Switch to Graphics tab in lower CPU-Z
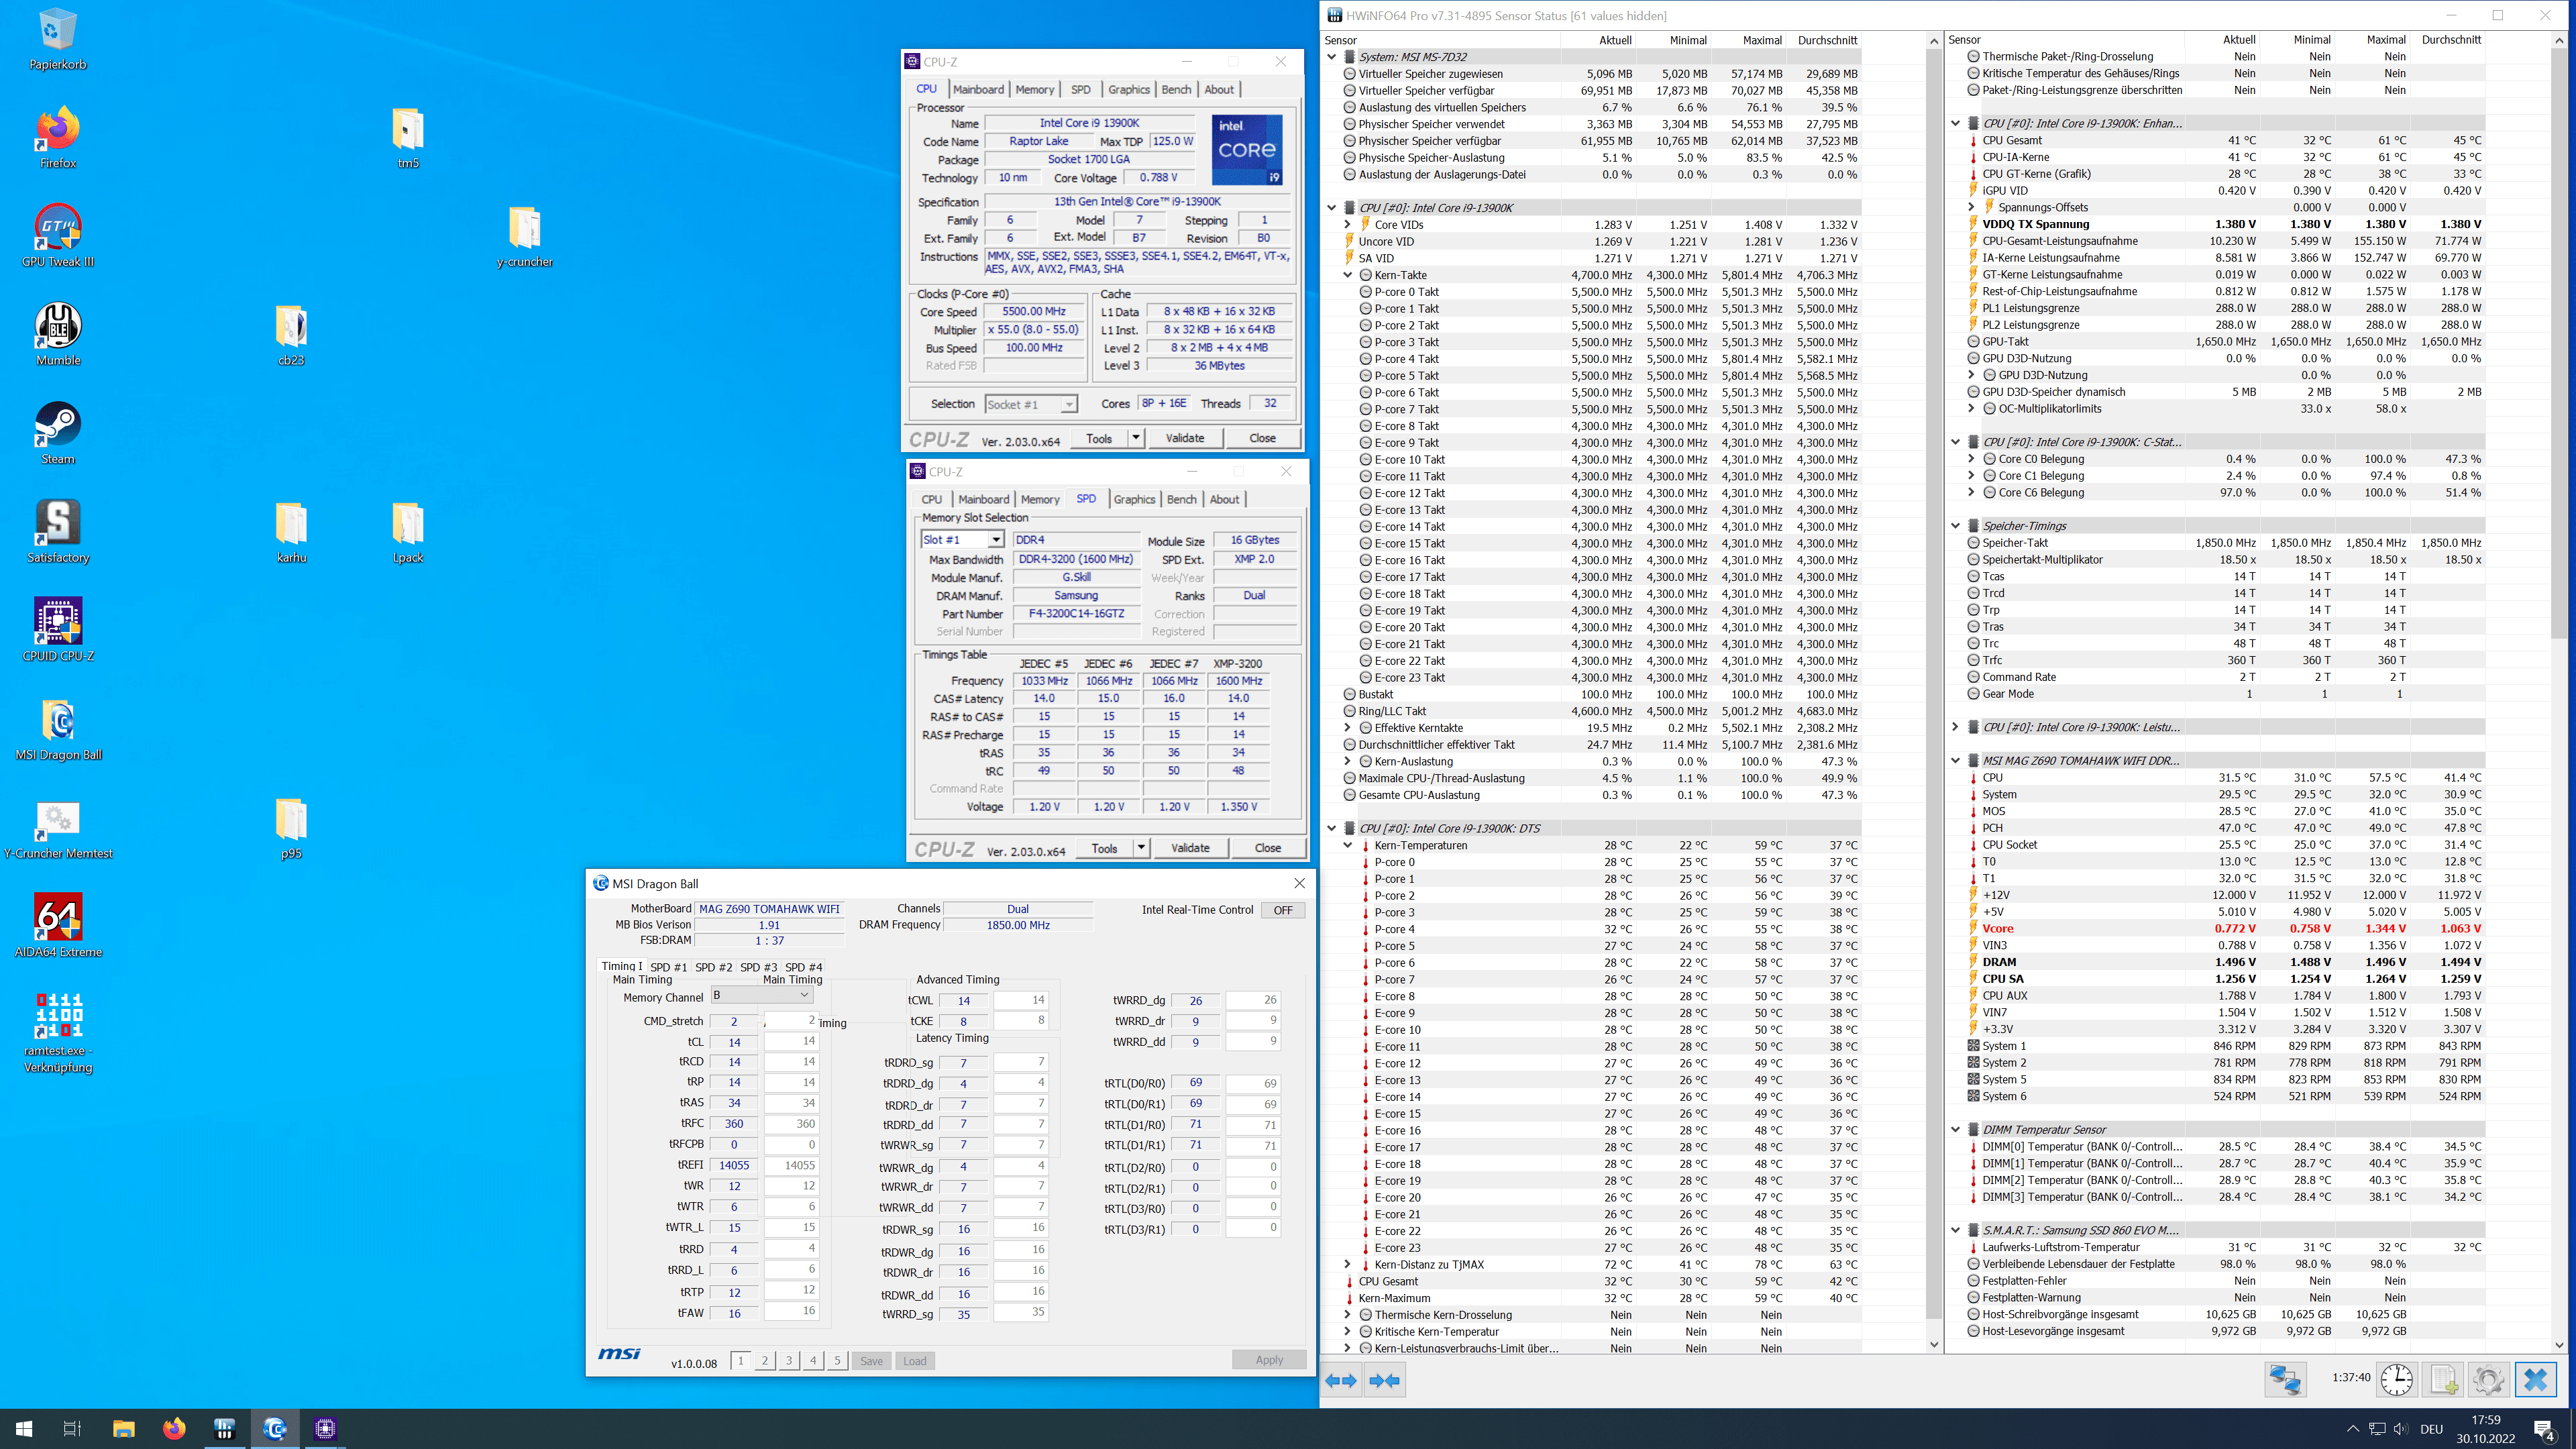Viewport: 2576px width, 1449px height. click(x=1134, y=500)
